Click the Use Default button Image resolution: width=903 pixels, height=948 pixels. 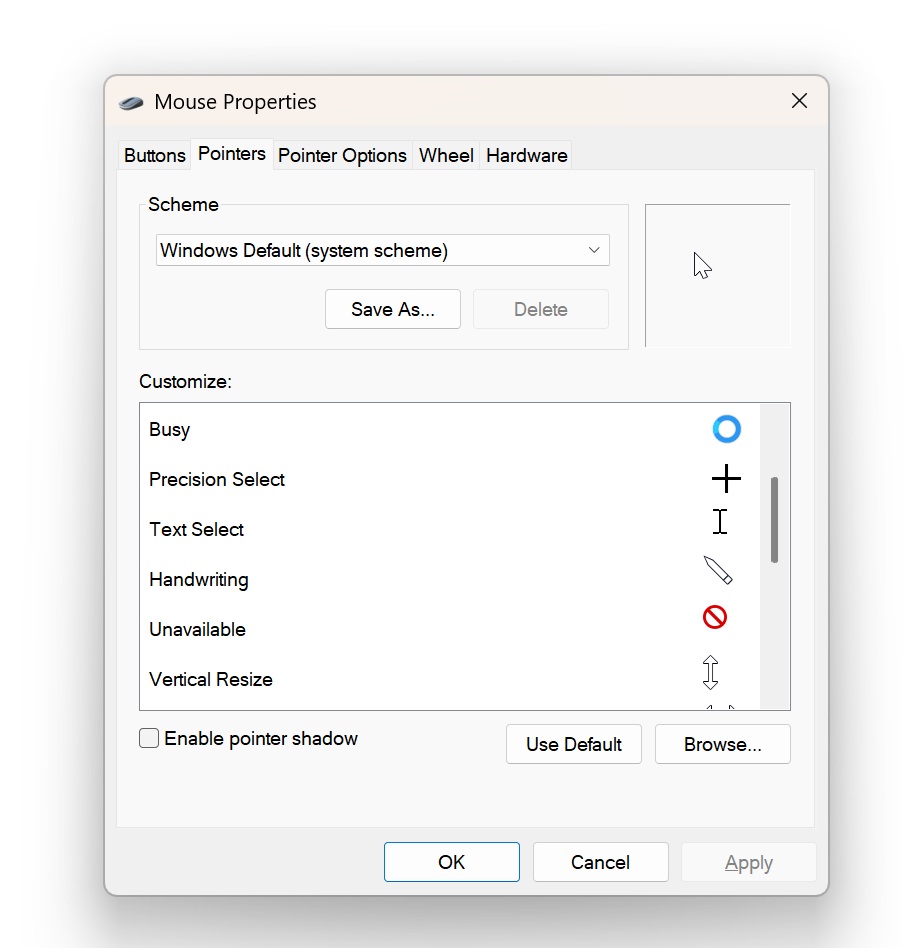574,744
